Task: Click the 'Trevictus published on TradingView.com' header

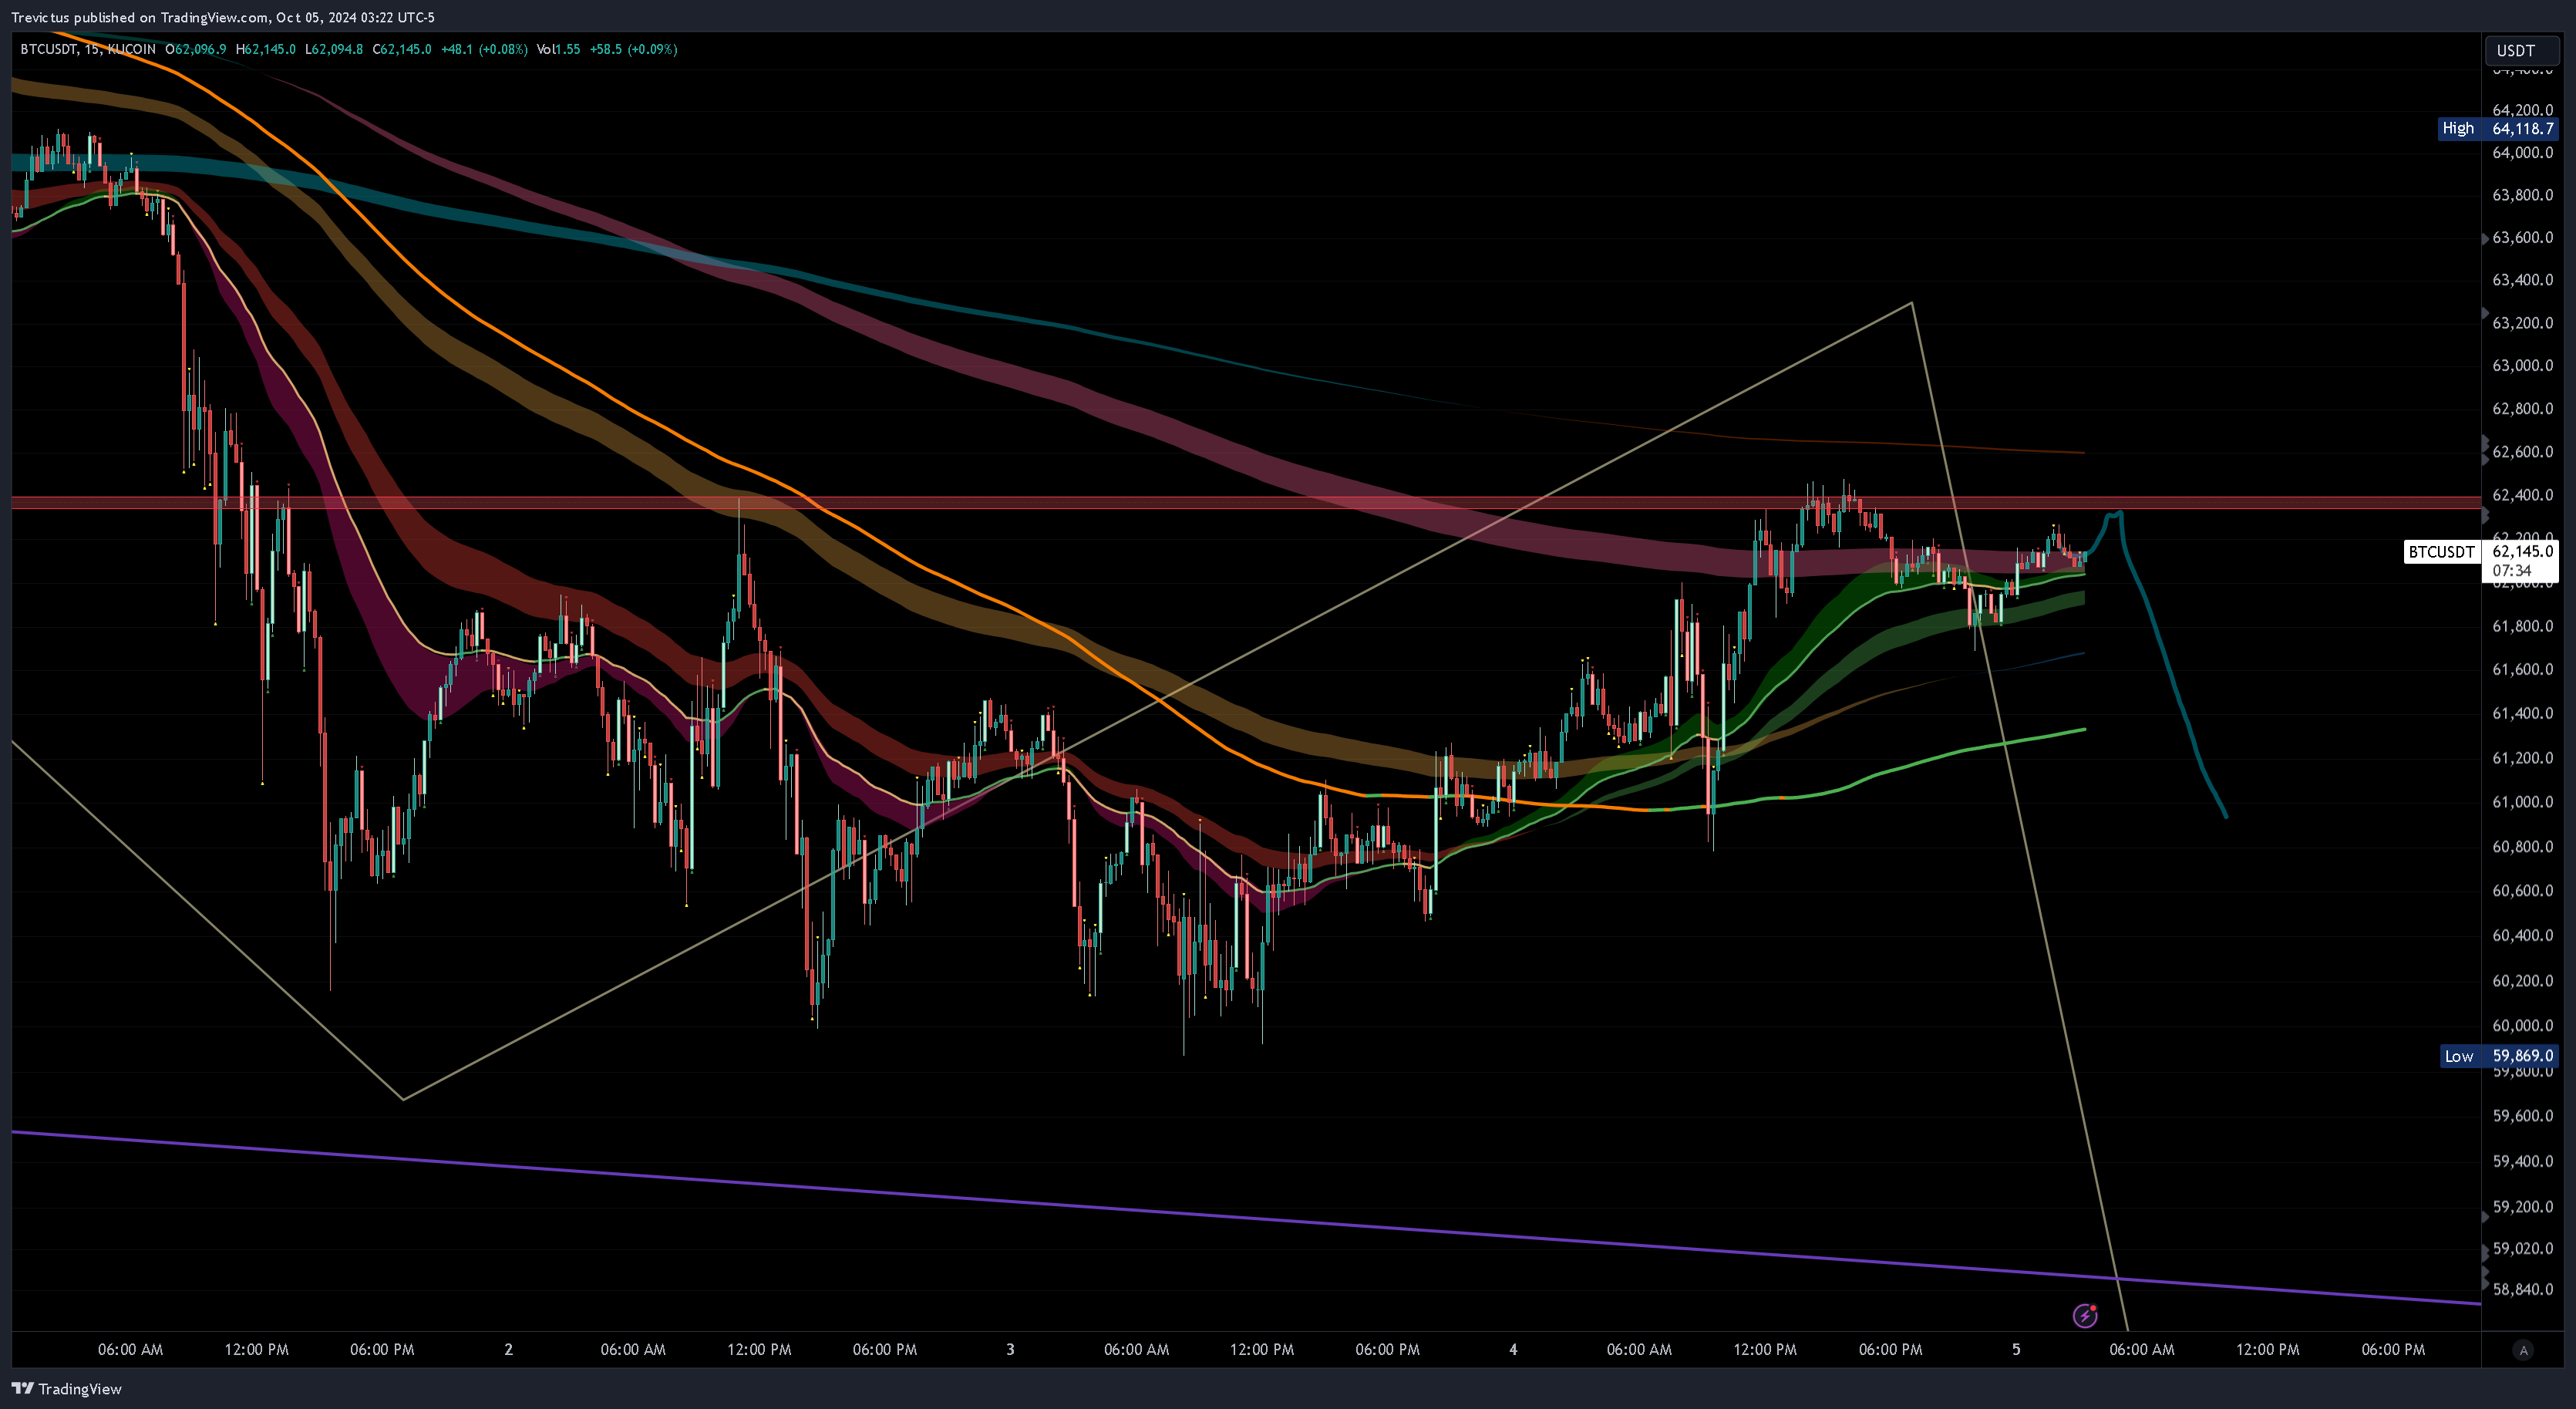Action: pos(222,17)
